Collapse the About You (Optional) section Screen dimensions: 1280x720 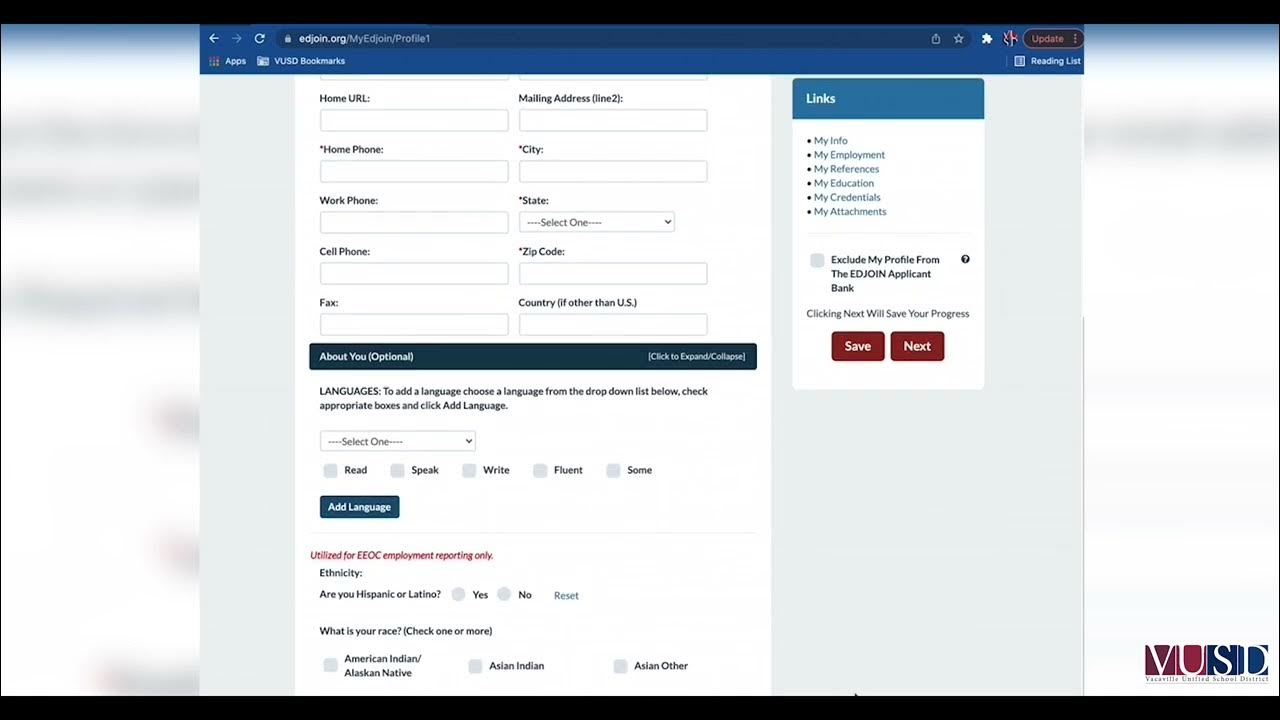tap(533, 356)
